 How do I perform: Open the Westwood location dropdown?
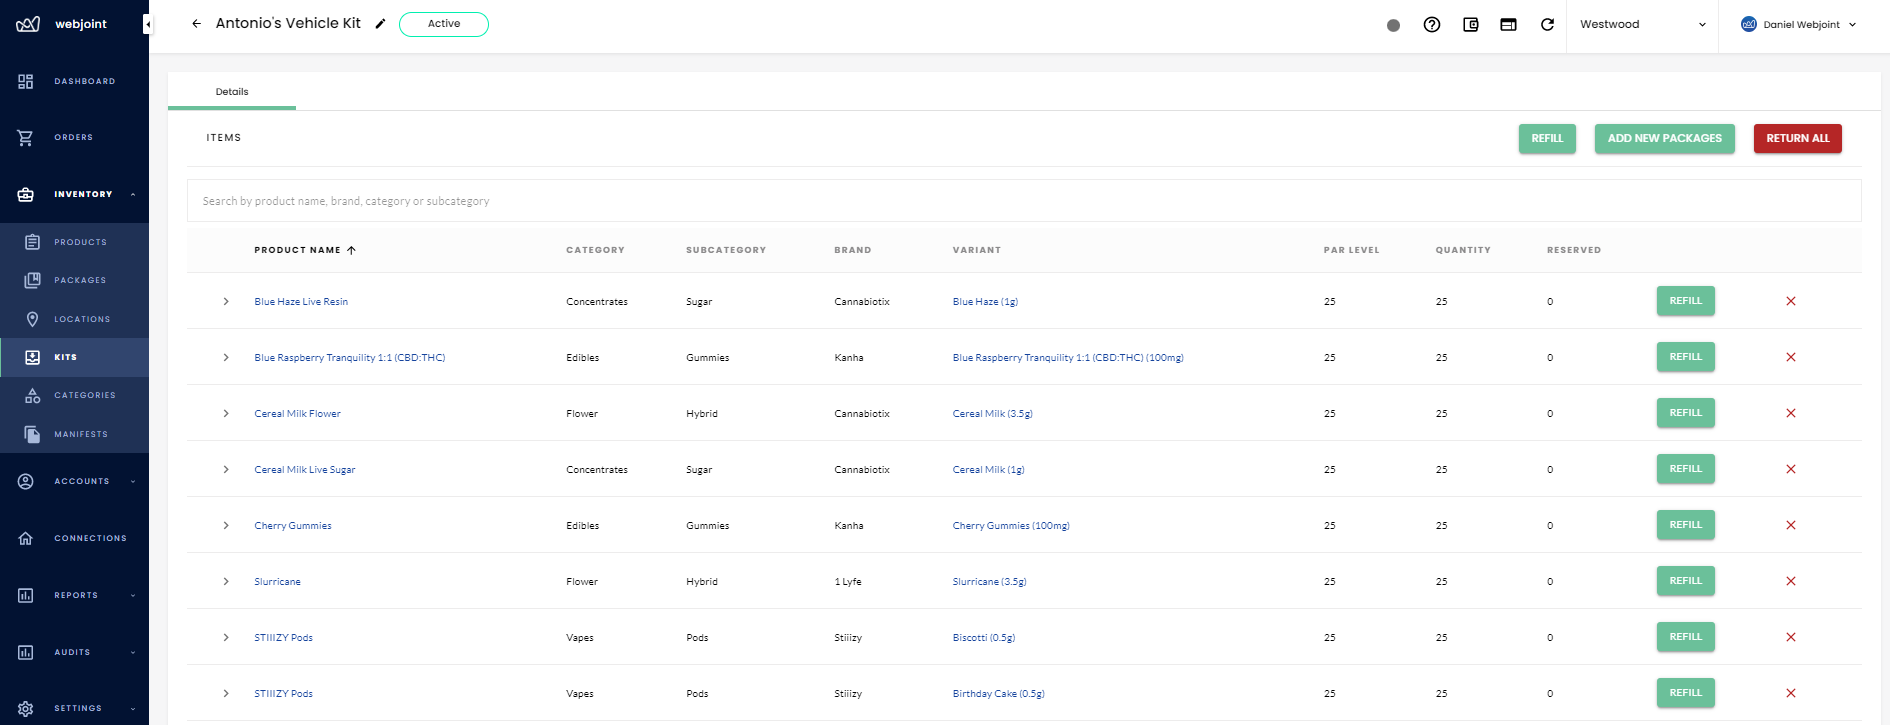pos(1641,25)
